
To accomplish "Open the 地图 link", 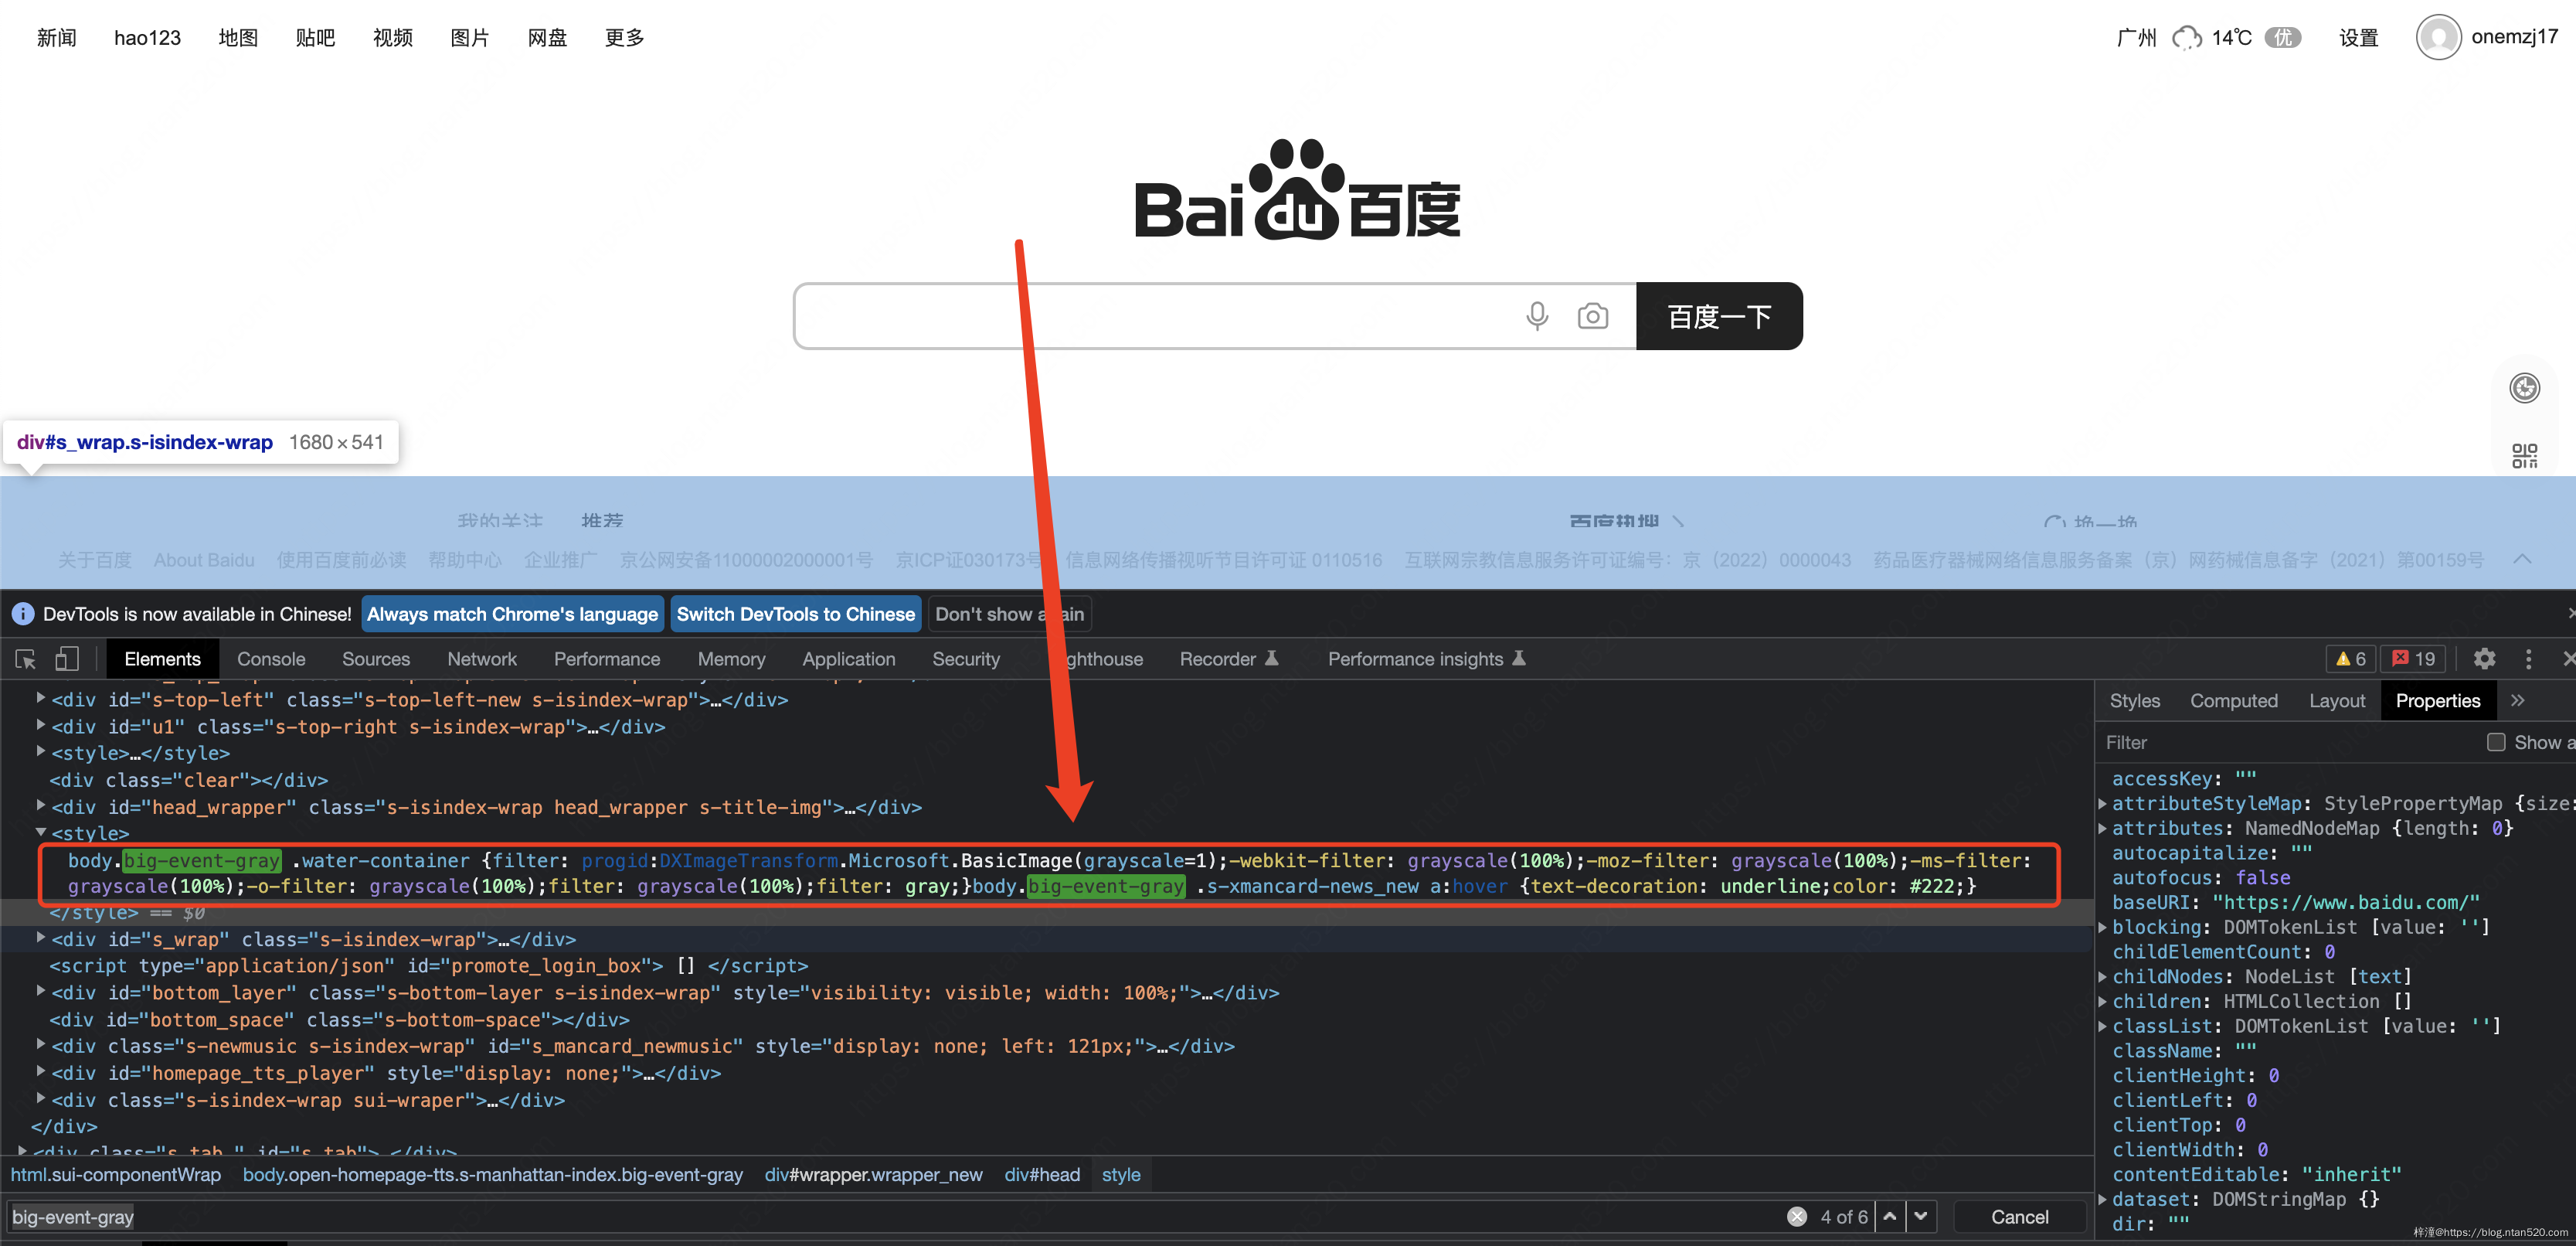I will (238, 38).
